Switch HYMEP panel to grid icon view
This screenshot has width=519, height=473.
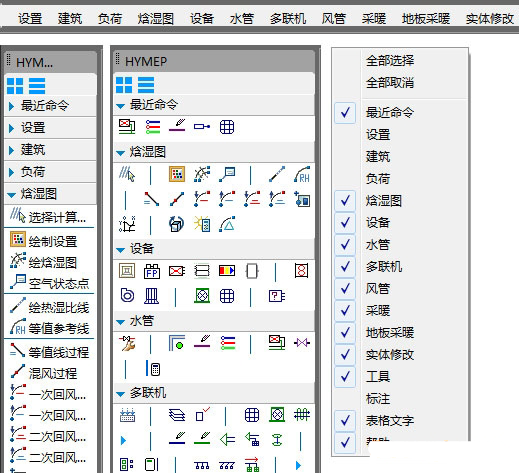pos(124,85)
